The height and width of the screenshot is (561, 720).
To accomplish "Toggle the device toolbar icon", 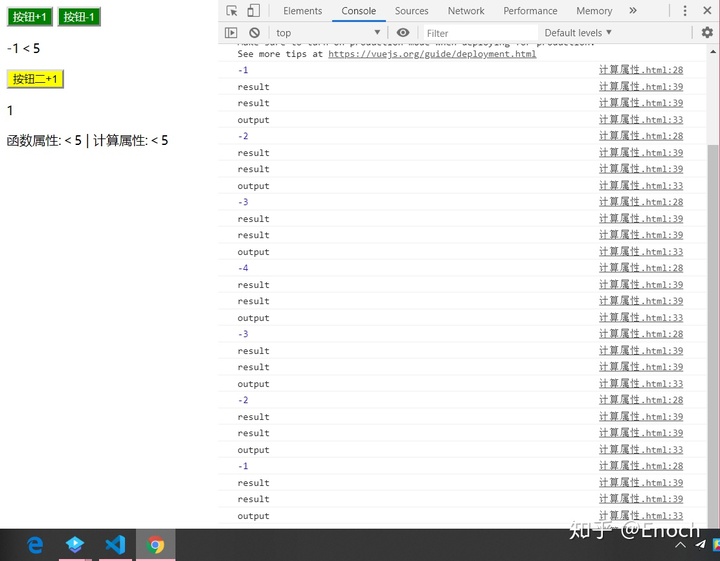I will [x=253, y=11].
